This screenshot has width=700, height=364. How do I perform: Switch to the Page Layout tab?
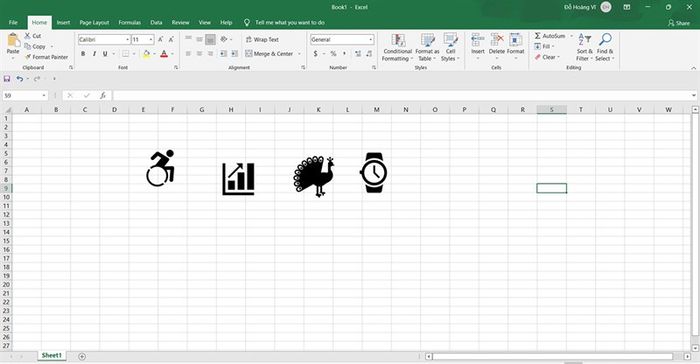(x=94, y=22)
